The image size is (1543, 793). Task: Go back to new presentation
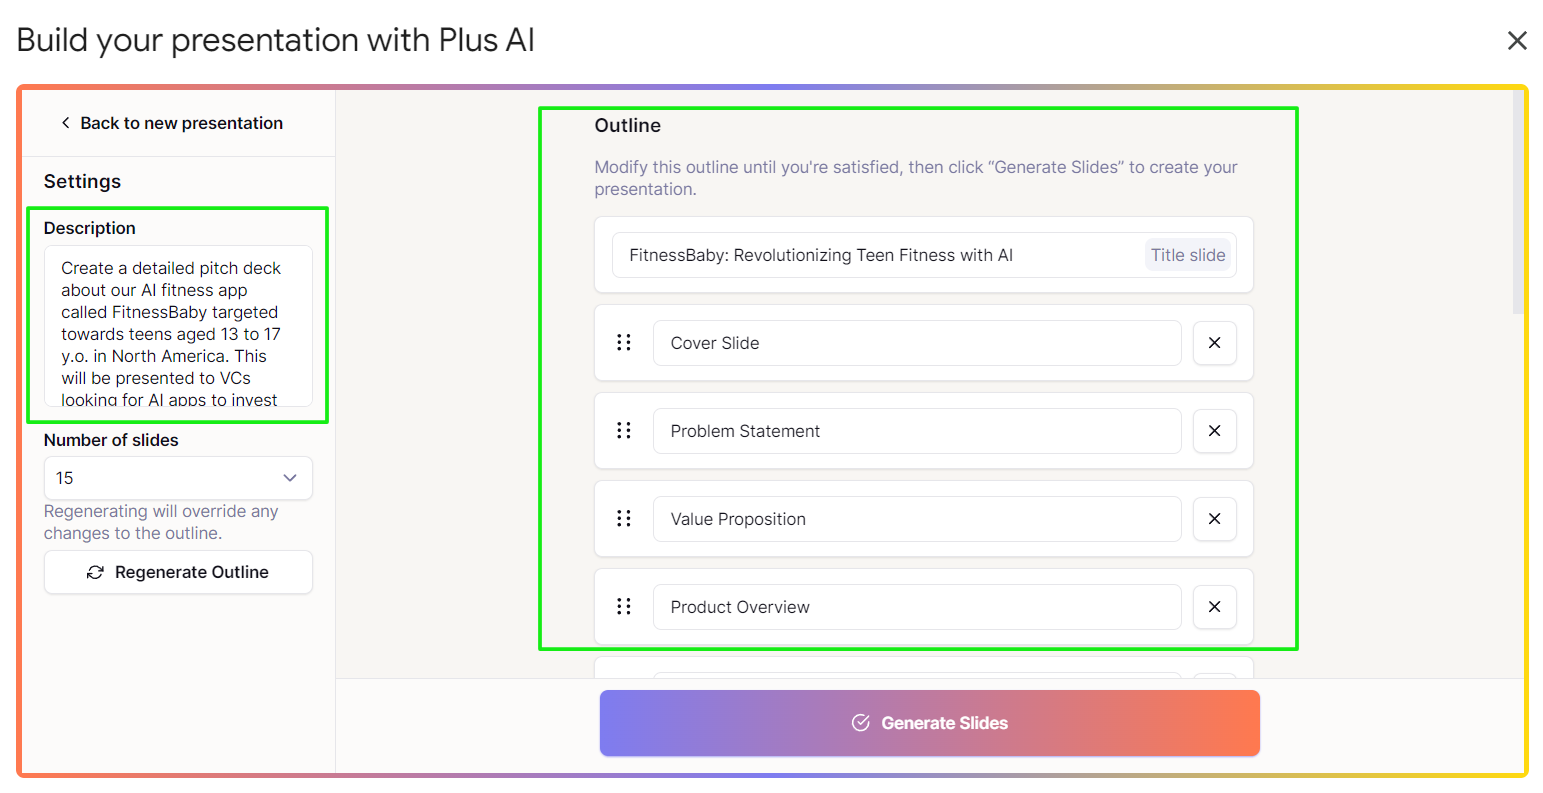point(172,123)
